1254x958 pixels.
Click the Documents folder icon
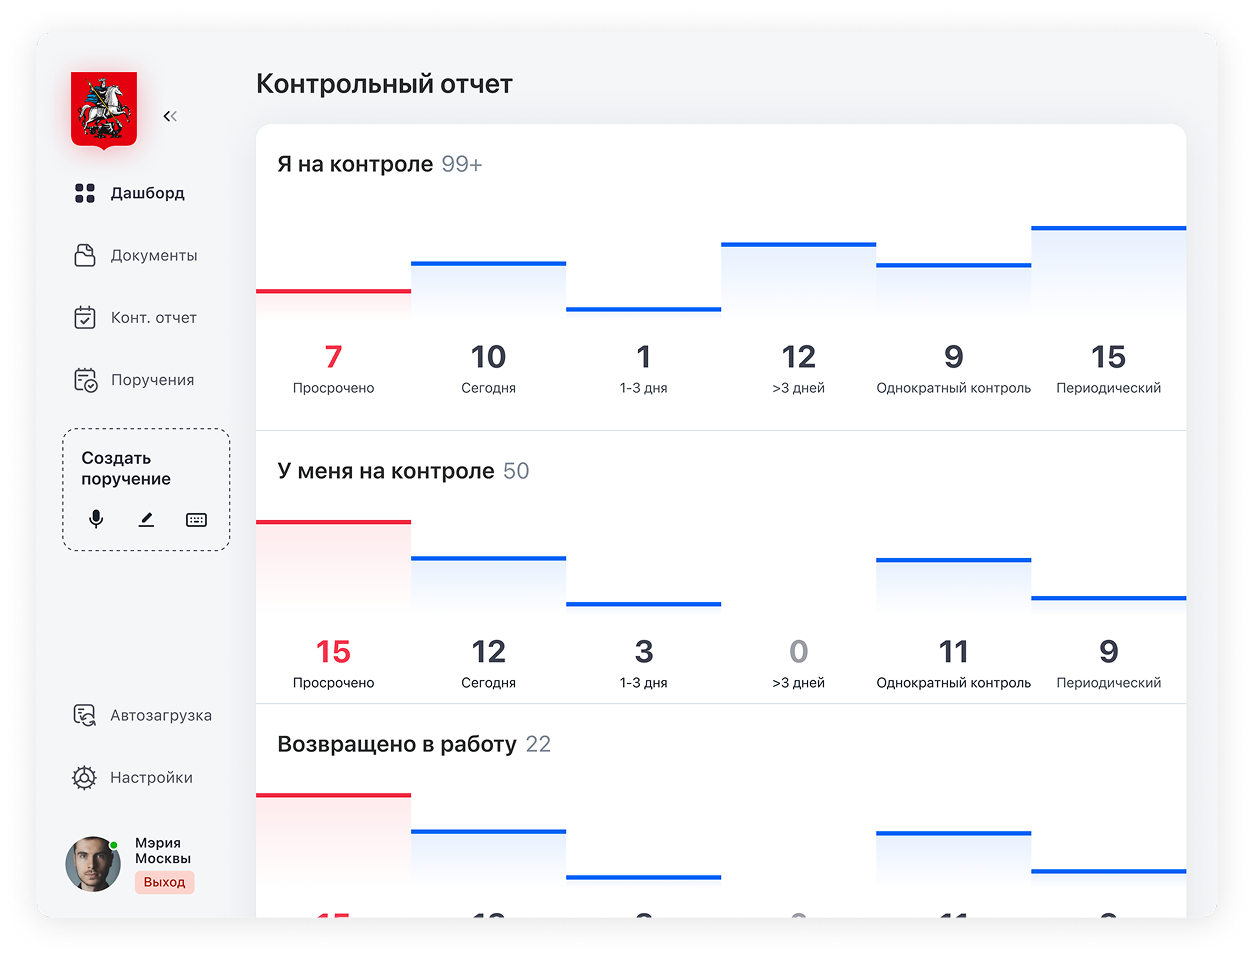point(85,255)
